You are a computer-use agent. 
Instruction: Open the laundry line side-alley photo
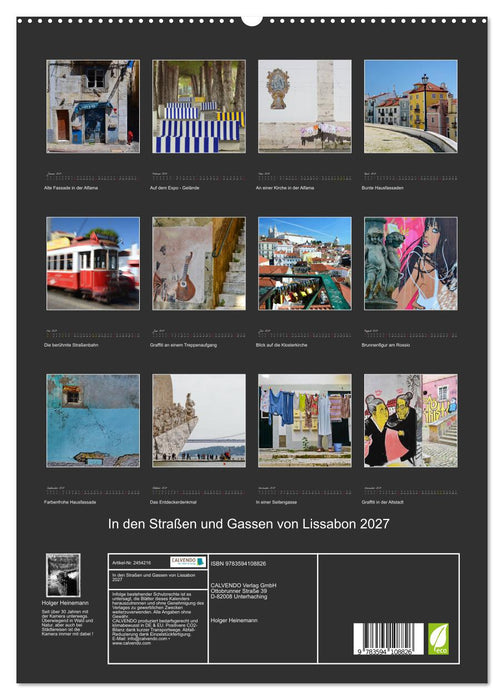click(x=304, y=421)
